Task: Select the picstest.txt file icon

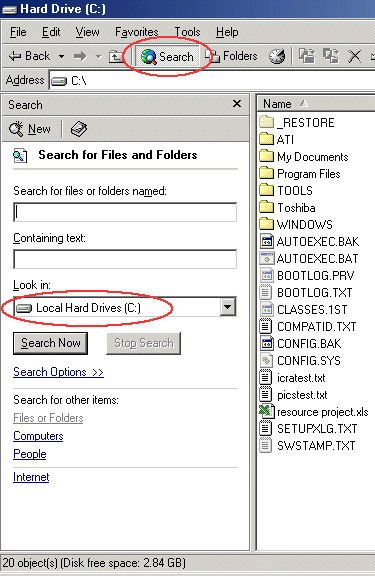Action: [x=266, y=395]
